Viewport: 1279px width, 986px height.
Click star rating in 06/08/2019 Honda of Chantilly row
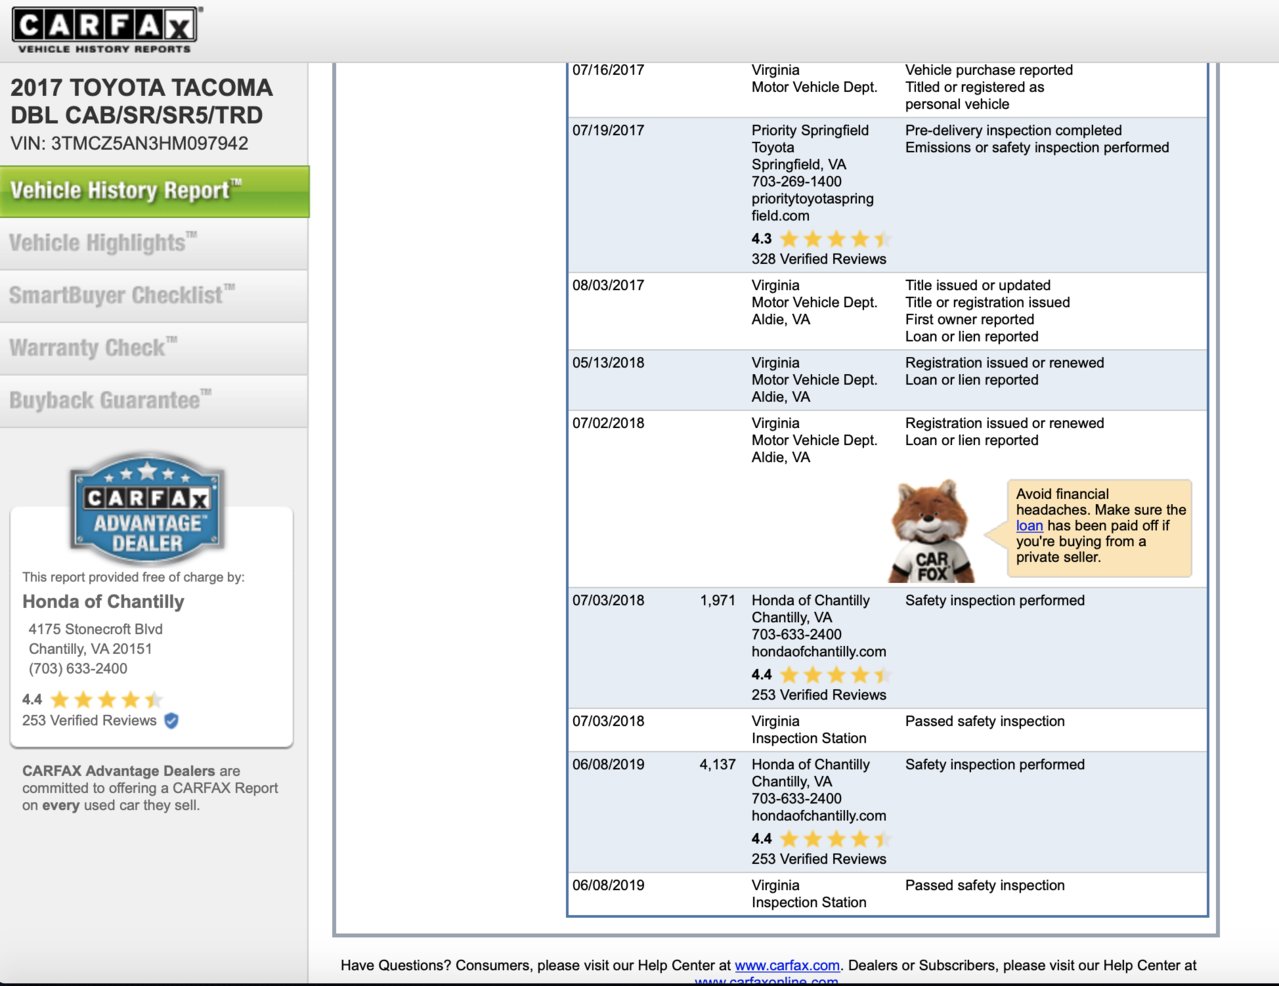[x=835, y=839]
